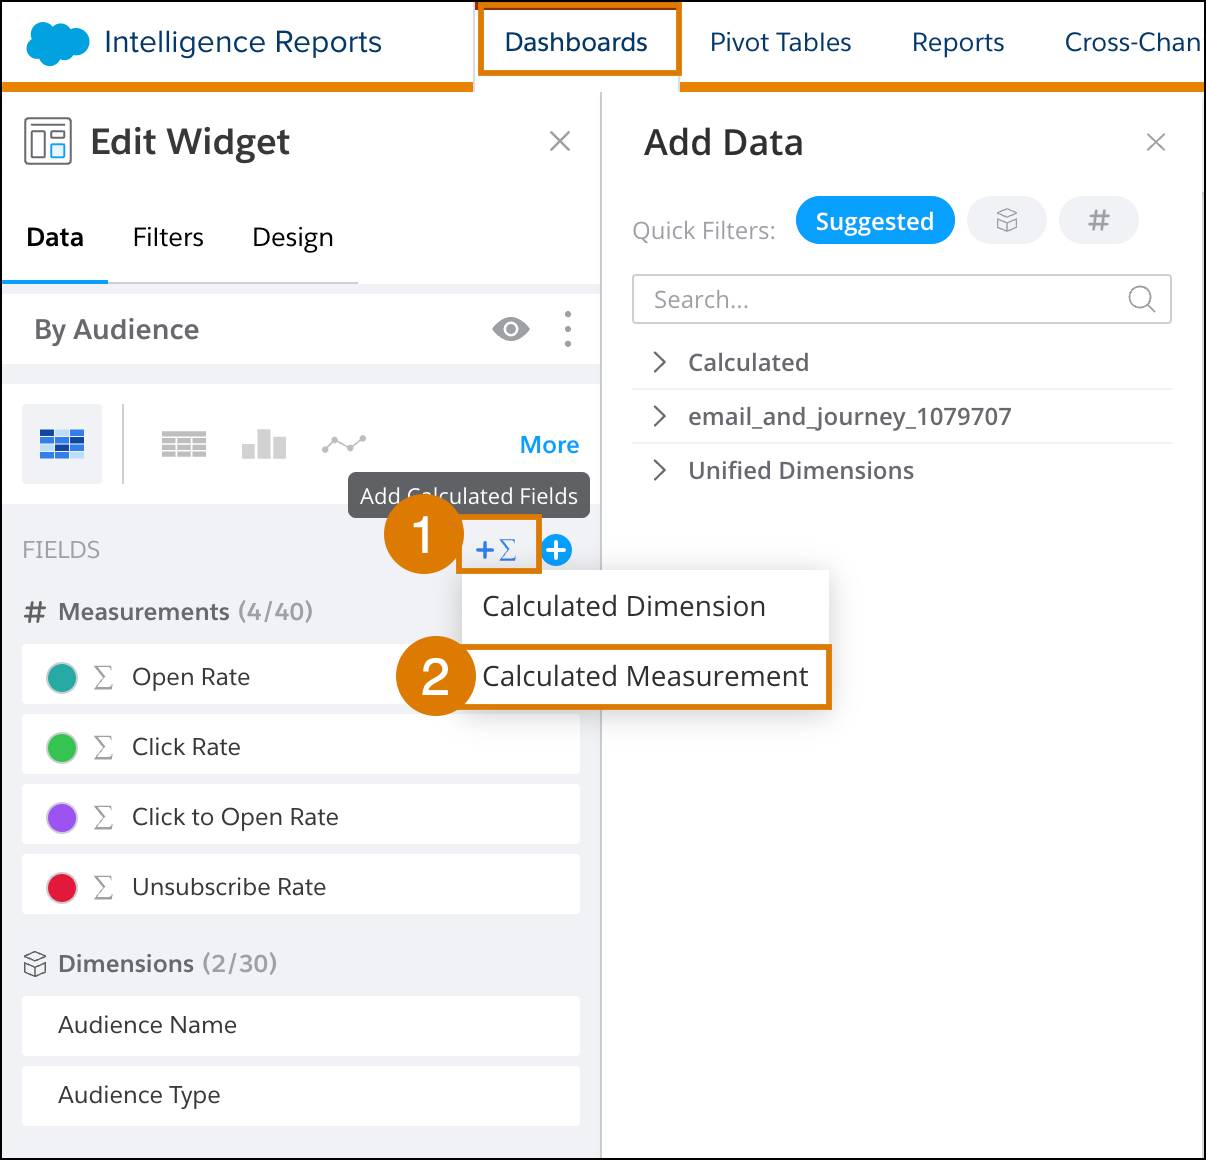Screen dimensions: 1206x1160
Task: Toggle visibility of the By Audience widget
Action: (511, 328)
